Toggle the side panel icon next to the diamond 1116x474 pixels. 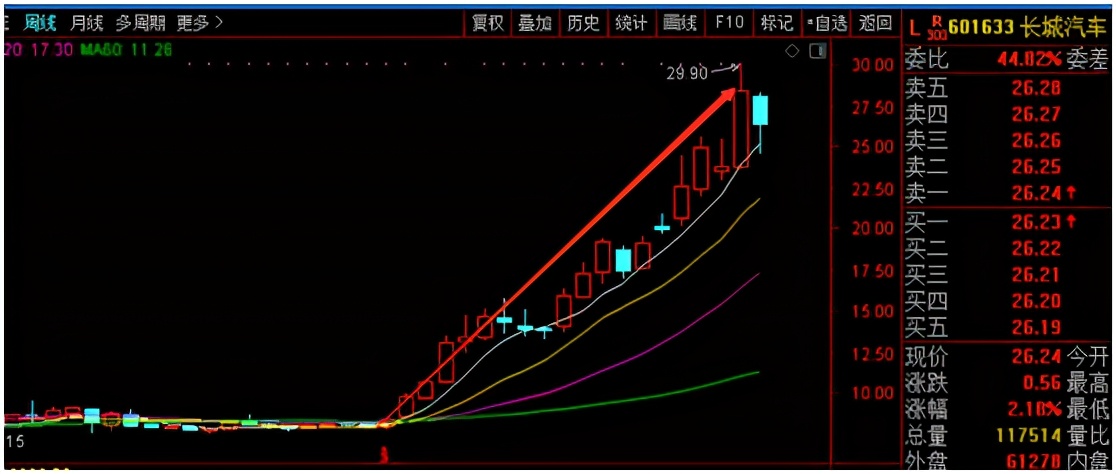(x=818, y=51)
